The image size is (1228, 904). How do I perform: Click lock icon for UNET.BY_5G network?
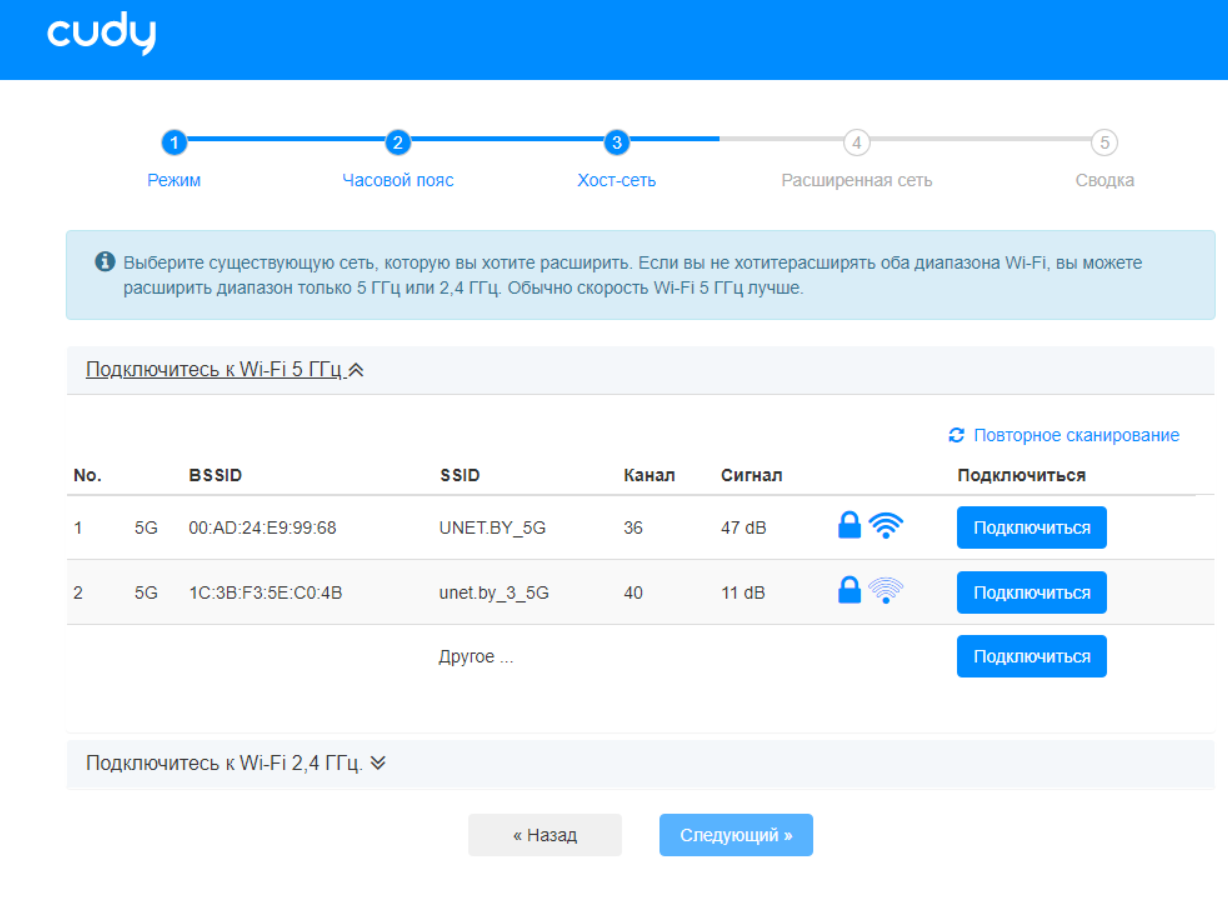pos(849,525)
